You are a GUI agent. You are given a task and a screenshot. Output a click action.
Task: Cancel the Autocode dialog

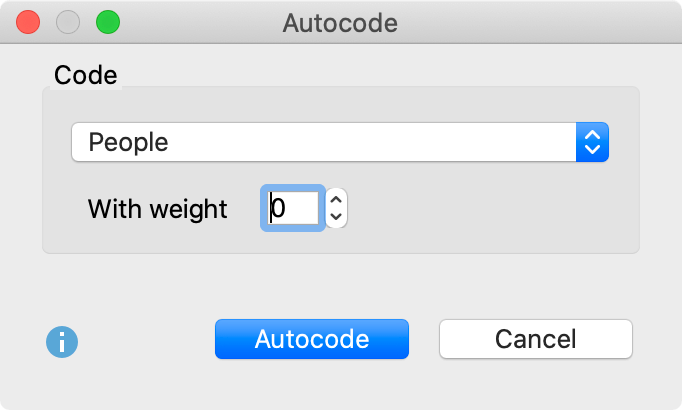(535, 339)
